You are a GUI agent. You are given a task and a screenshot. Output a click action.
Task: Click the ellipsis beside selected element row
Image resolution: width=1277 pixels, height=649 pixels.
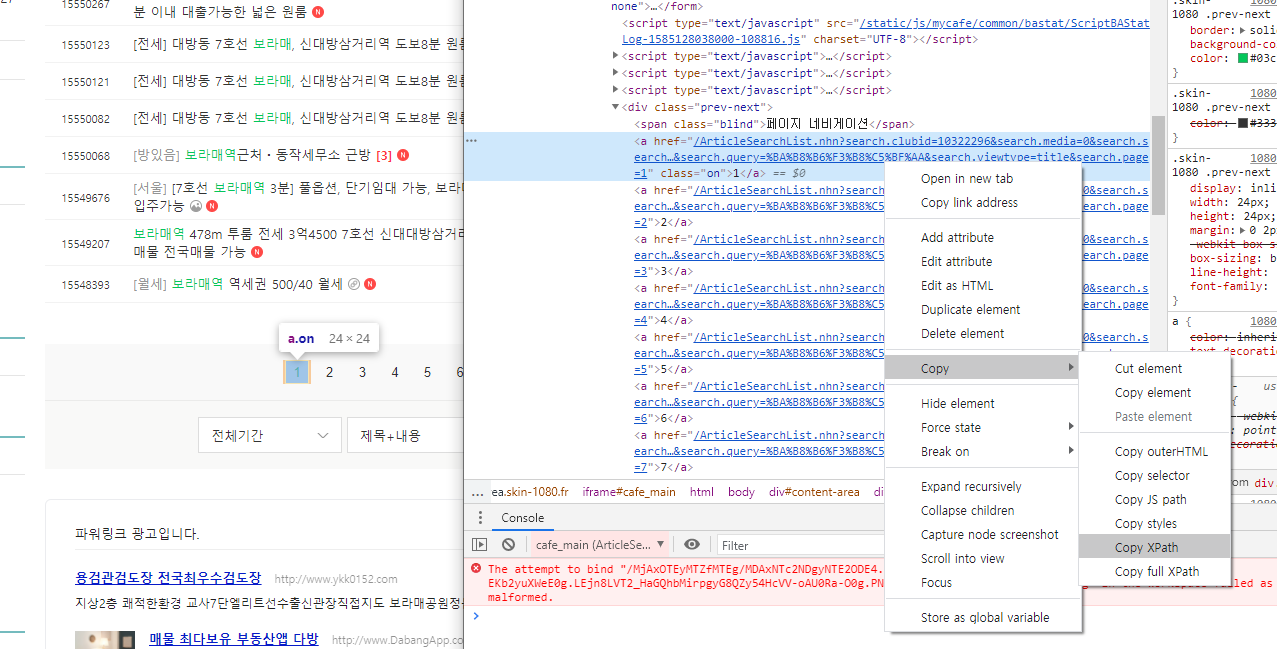[472, 141]
